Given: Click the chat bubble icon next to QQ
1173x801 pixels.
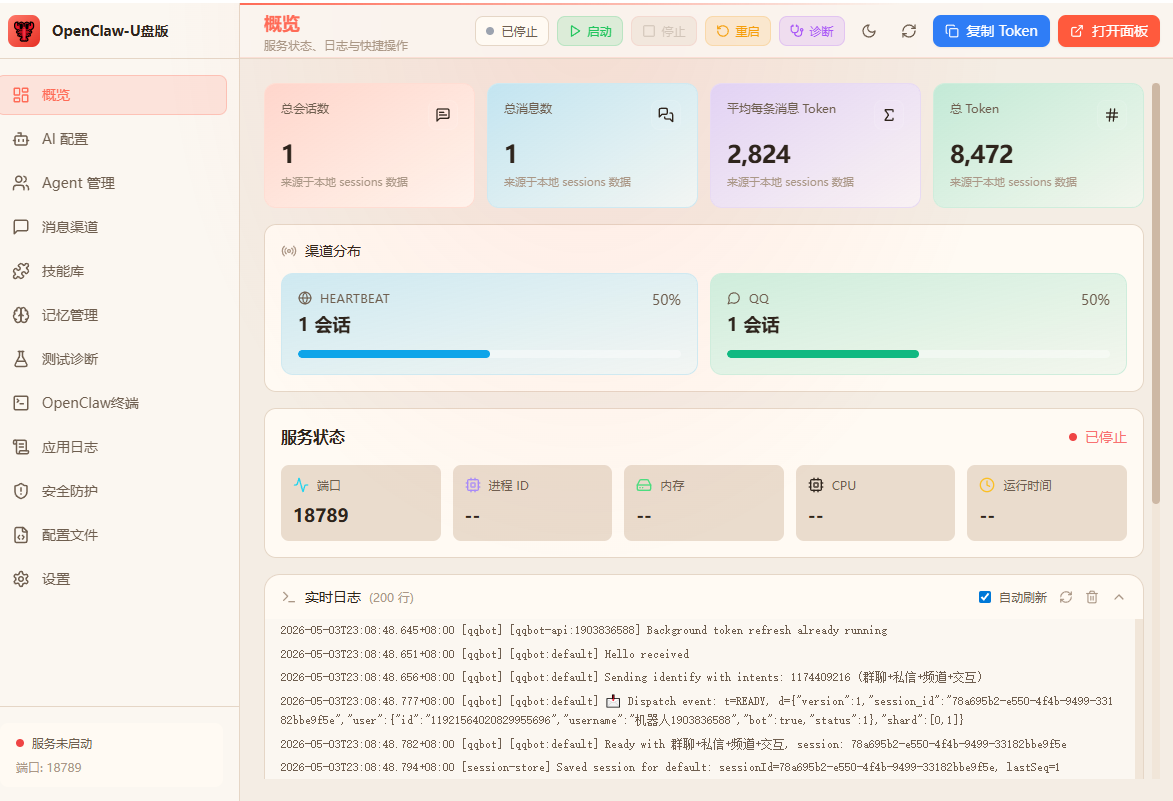Looking at the screenshot, I should tap(734, 298).
